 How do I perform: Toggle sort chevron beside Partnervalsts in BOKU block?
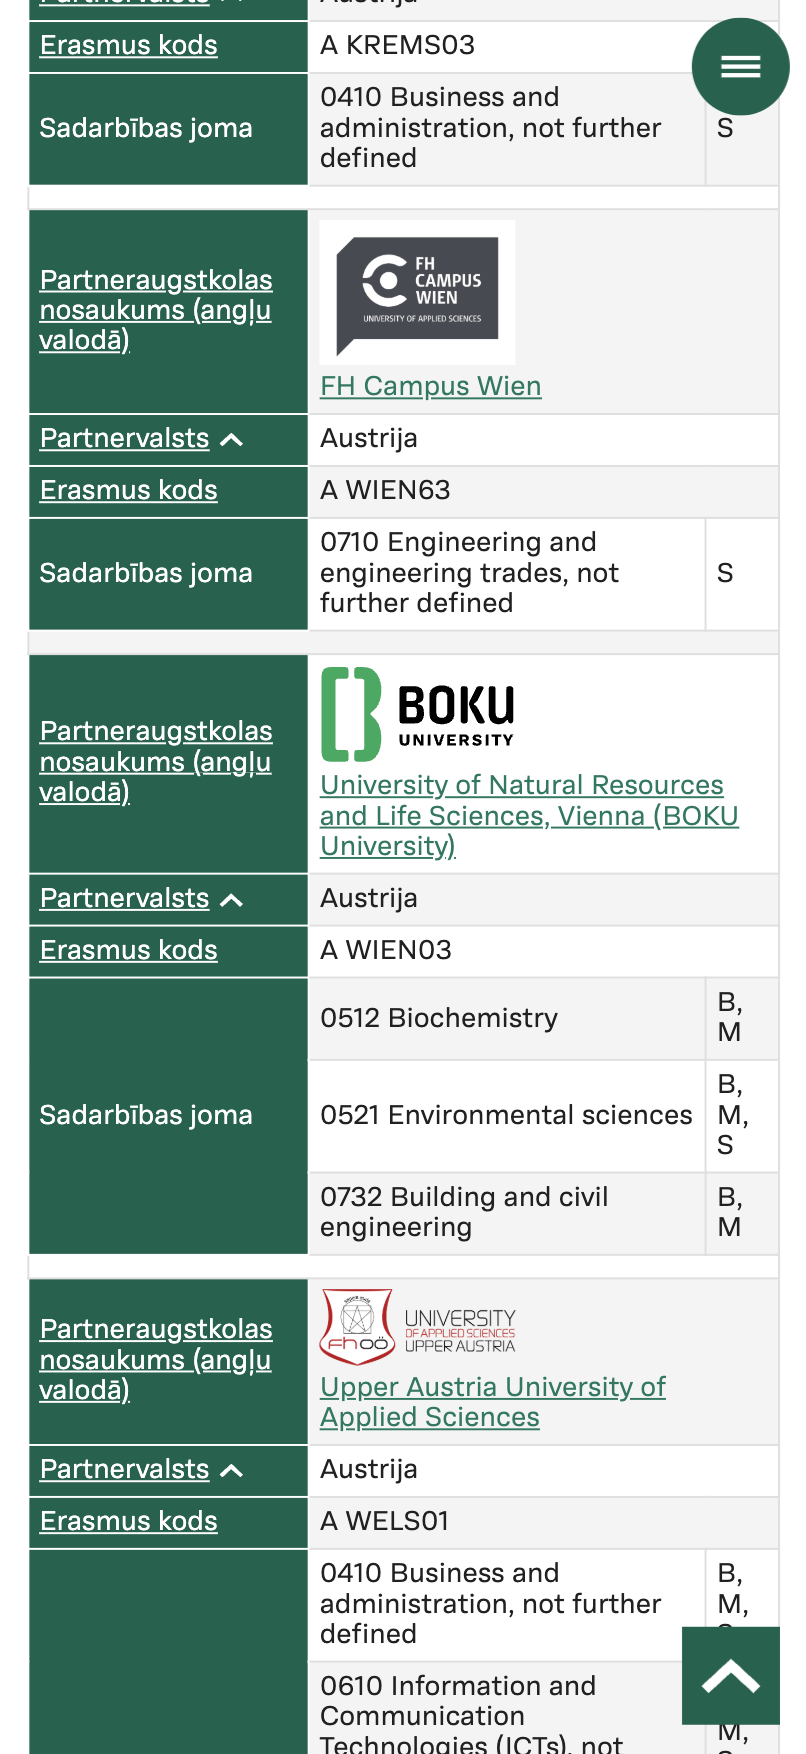(231, 900)
